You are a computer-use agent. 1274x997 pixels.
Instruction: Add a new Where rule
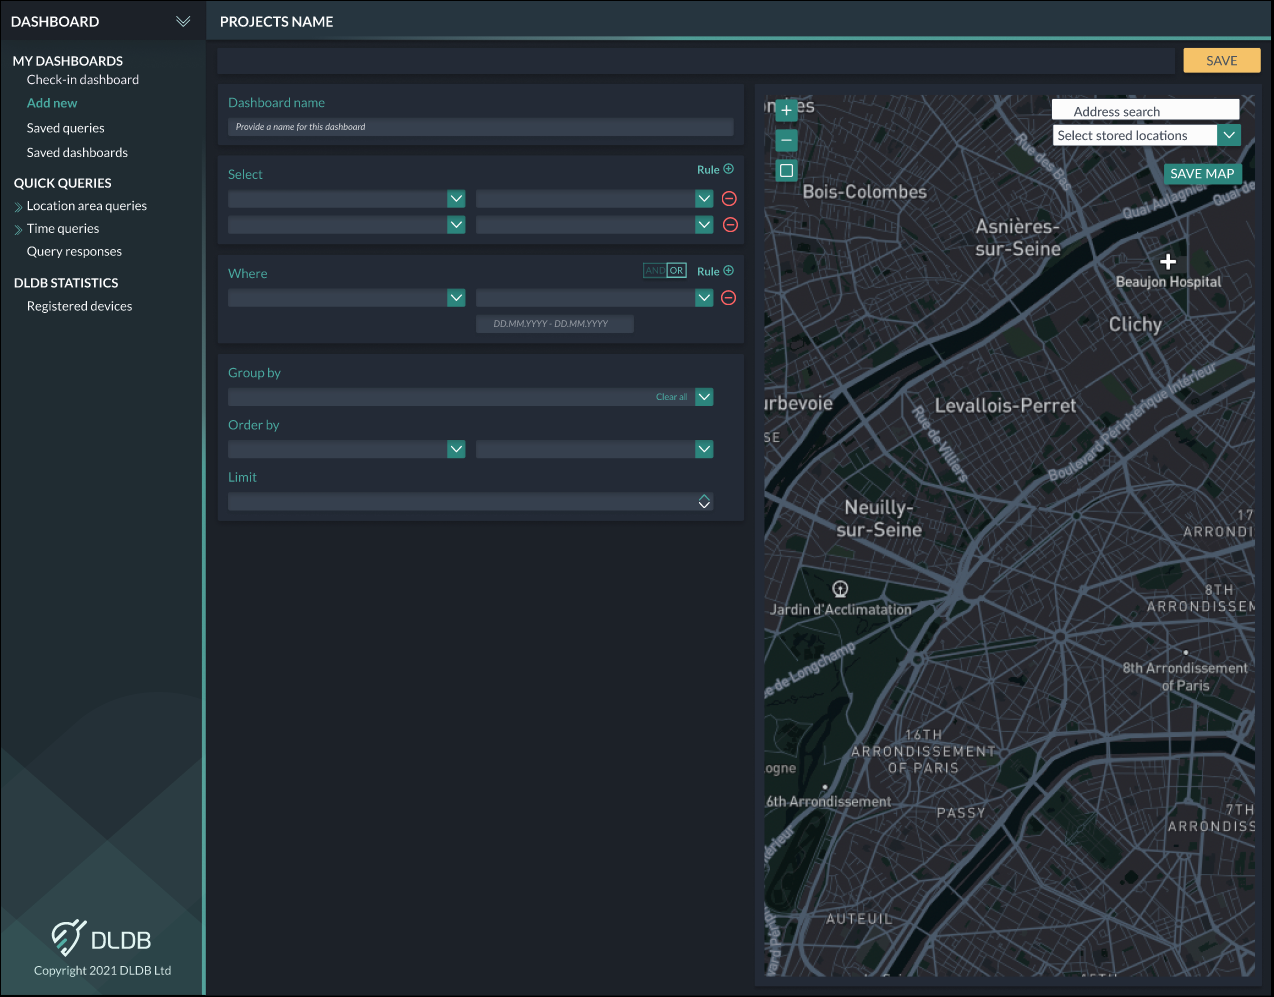[716, 271]
